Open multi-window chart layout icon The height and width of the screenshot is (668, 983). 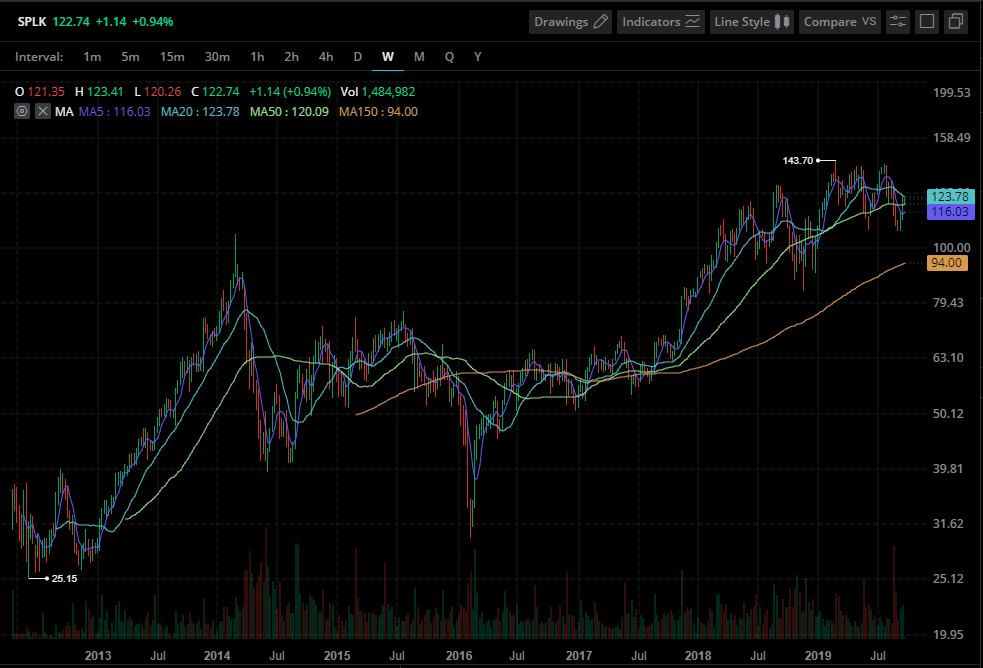pyautogui.click(x=955, y=22)
